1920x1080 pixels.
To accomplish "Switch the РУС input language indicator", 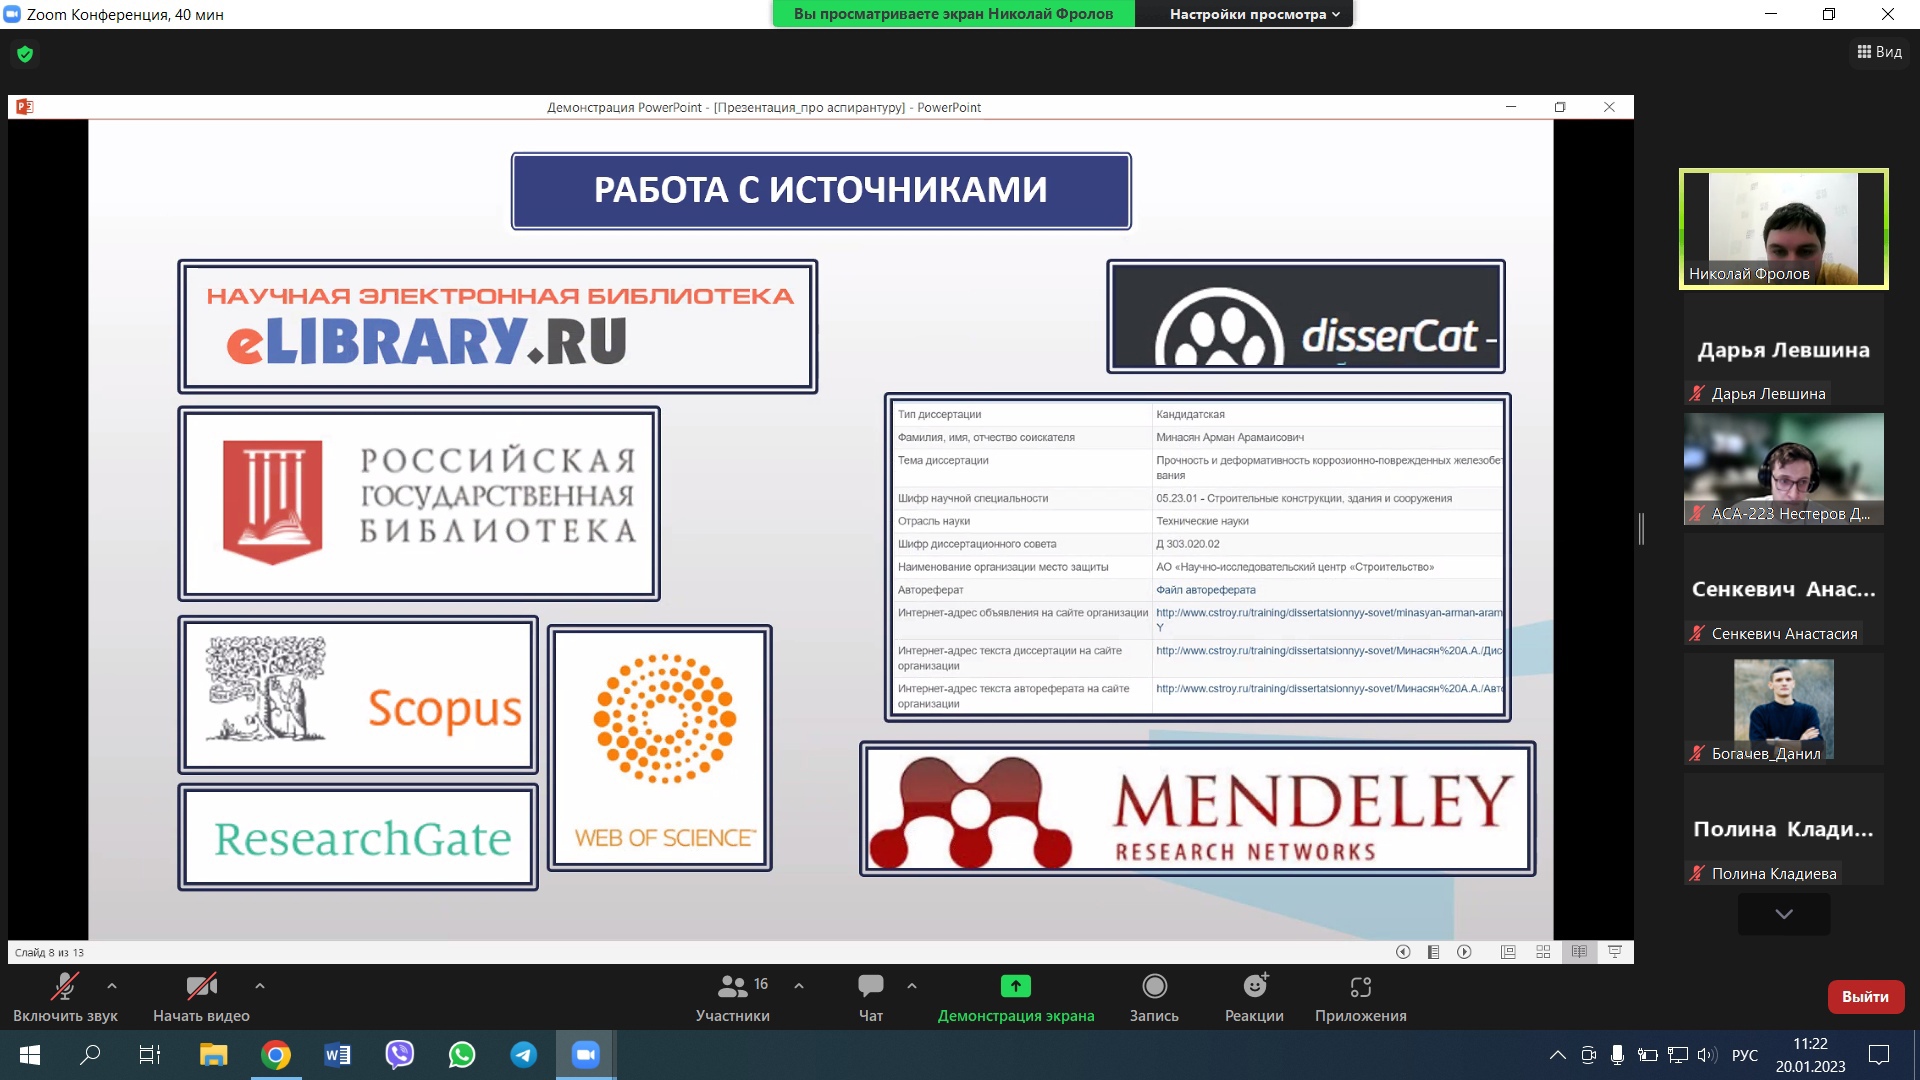I will point(1745,1055).
